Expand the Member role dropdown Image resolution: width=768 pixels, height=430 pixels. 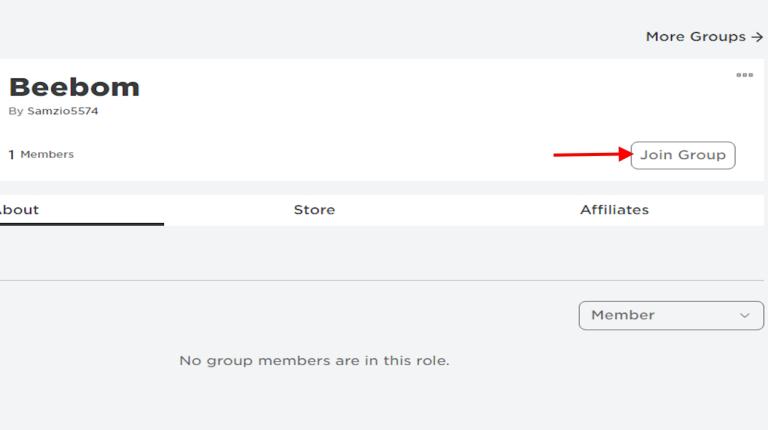(670, 315)
